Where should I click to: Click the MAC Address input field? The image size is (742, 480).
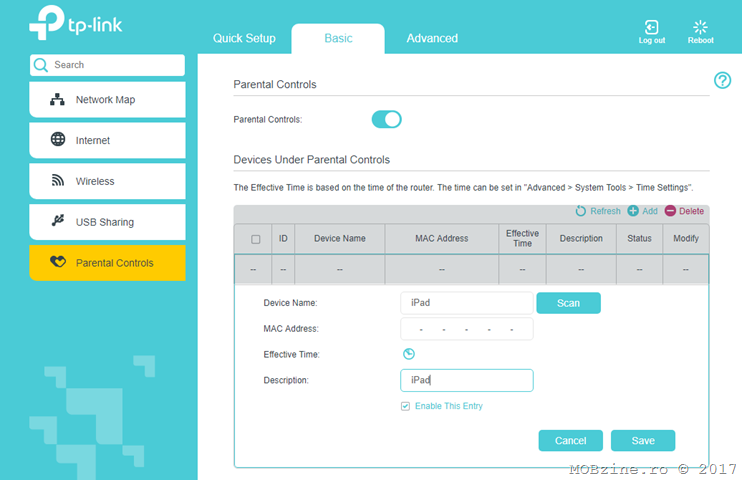(466, 329)
